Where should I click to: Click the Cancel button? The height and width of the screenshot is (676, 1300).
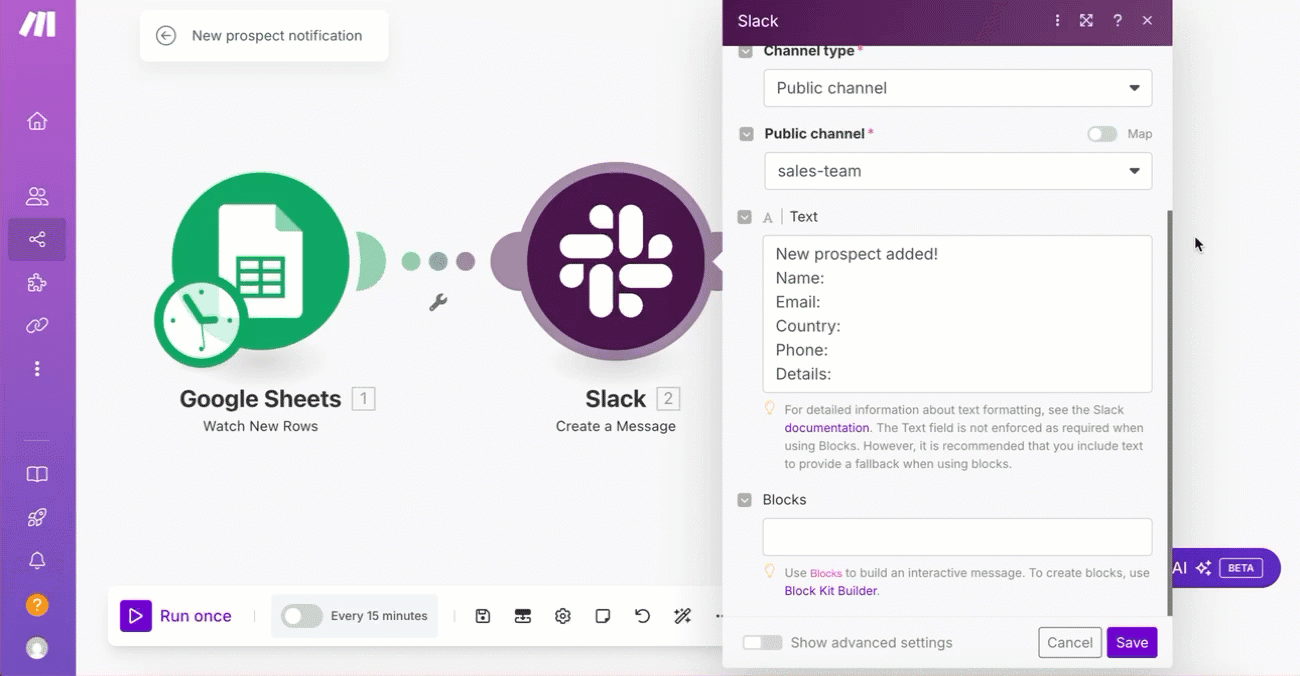tap(1070, 643)
